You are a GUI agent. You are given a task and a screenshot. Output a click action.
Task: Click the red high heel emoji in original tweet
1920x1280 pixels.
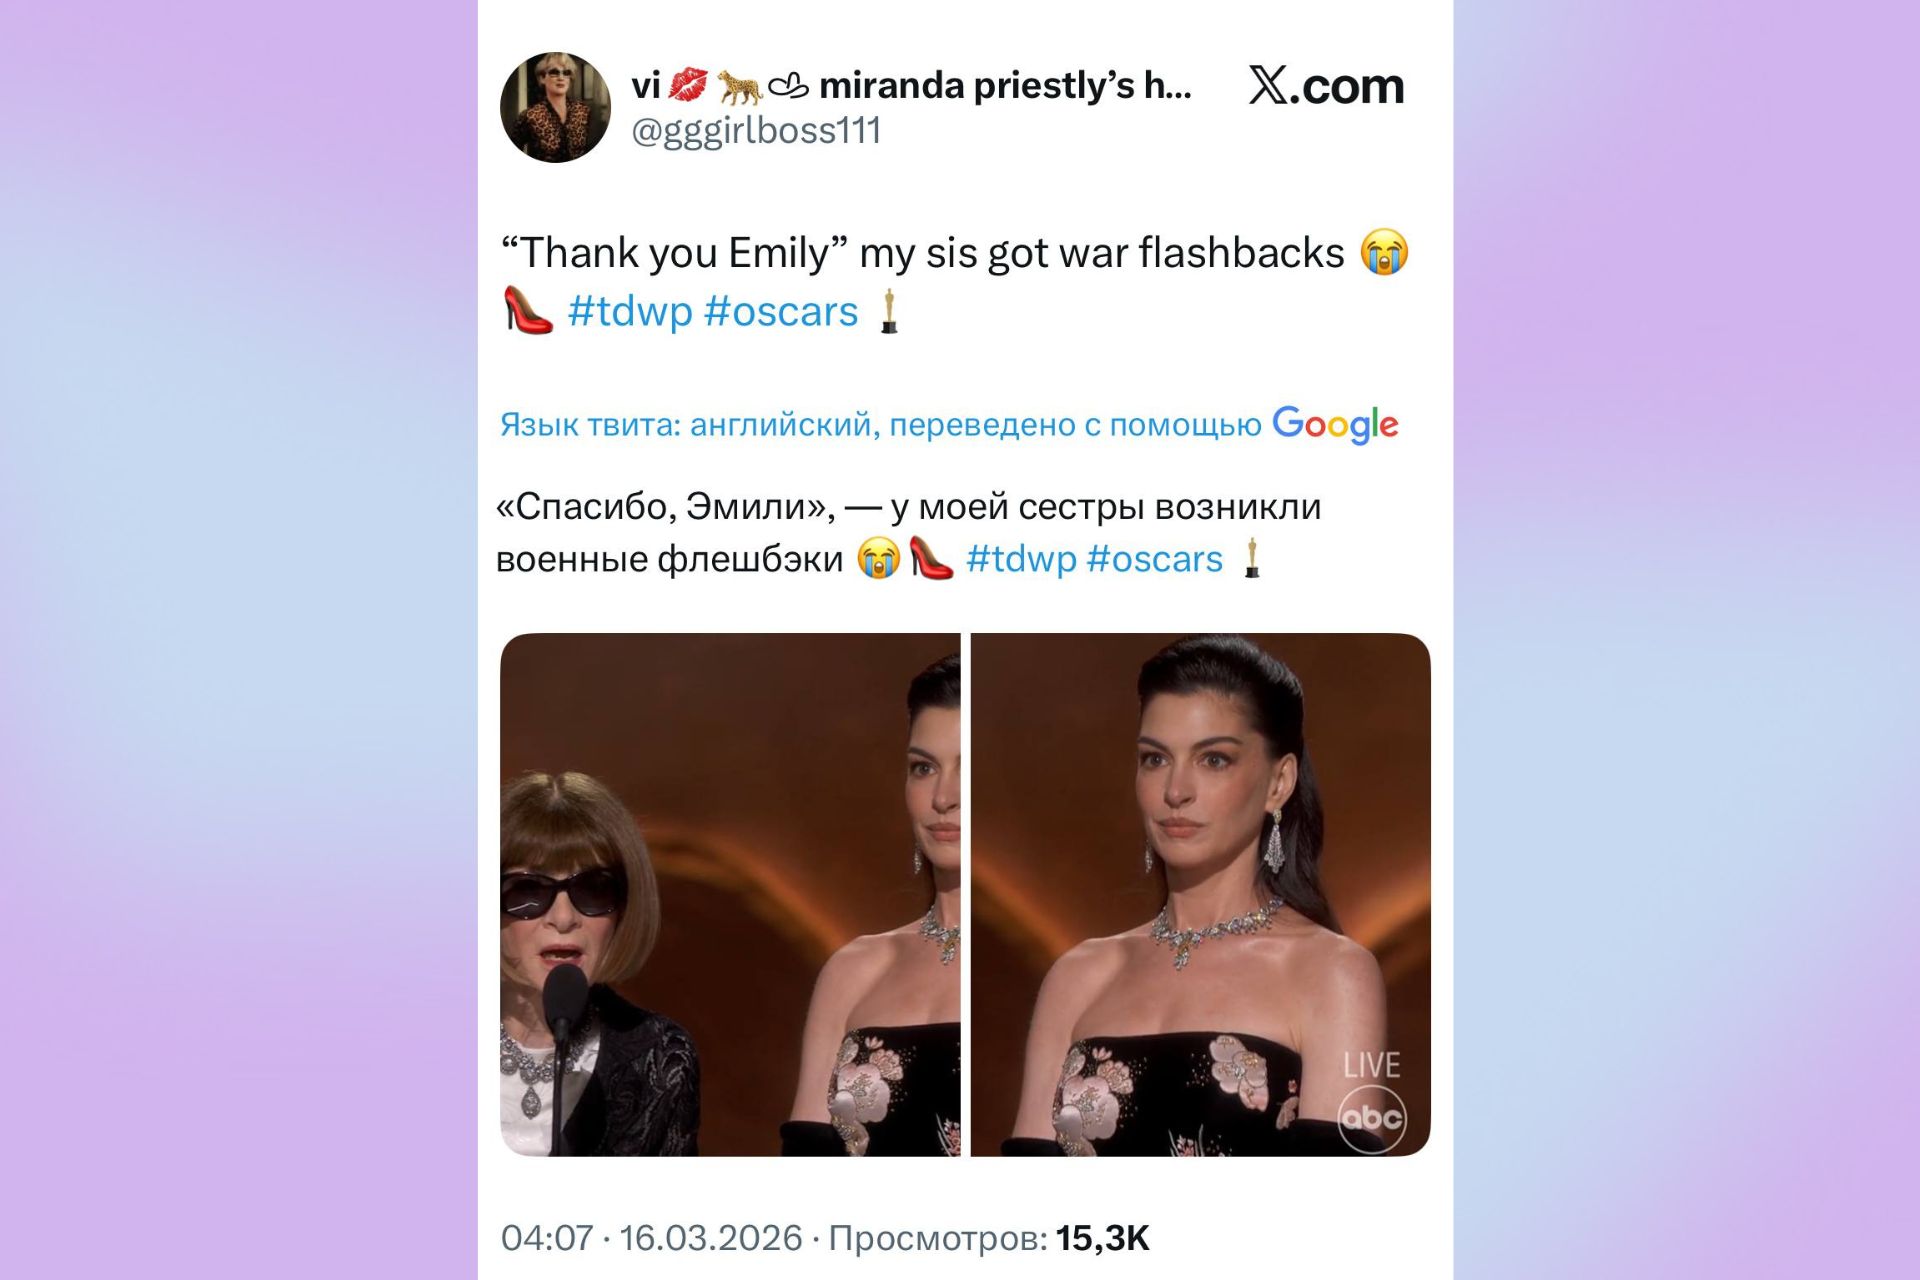click(x=527, y=310)
